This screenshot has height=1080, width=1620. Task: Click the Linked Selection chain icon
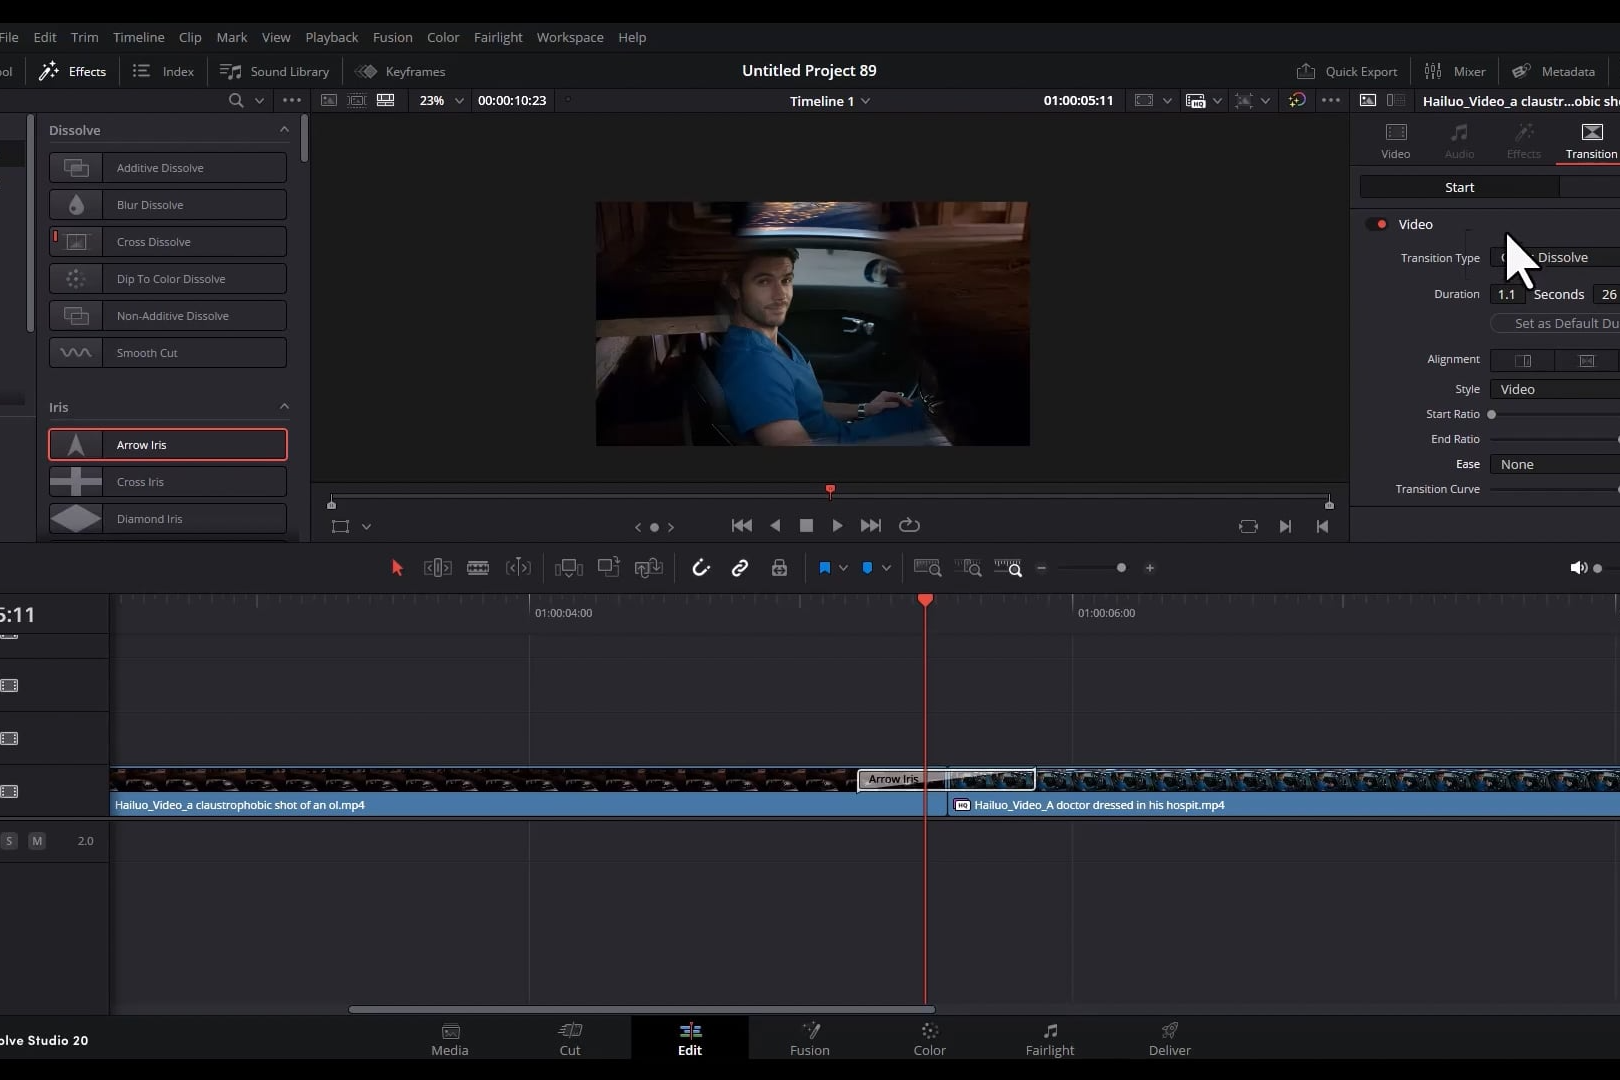[x=740, y=568]
